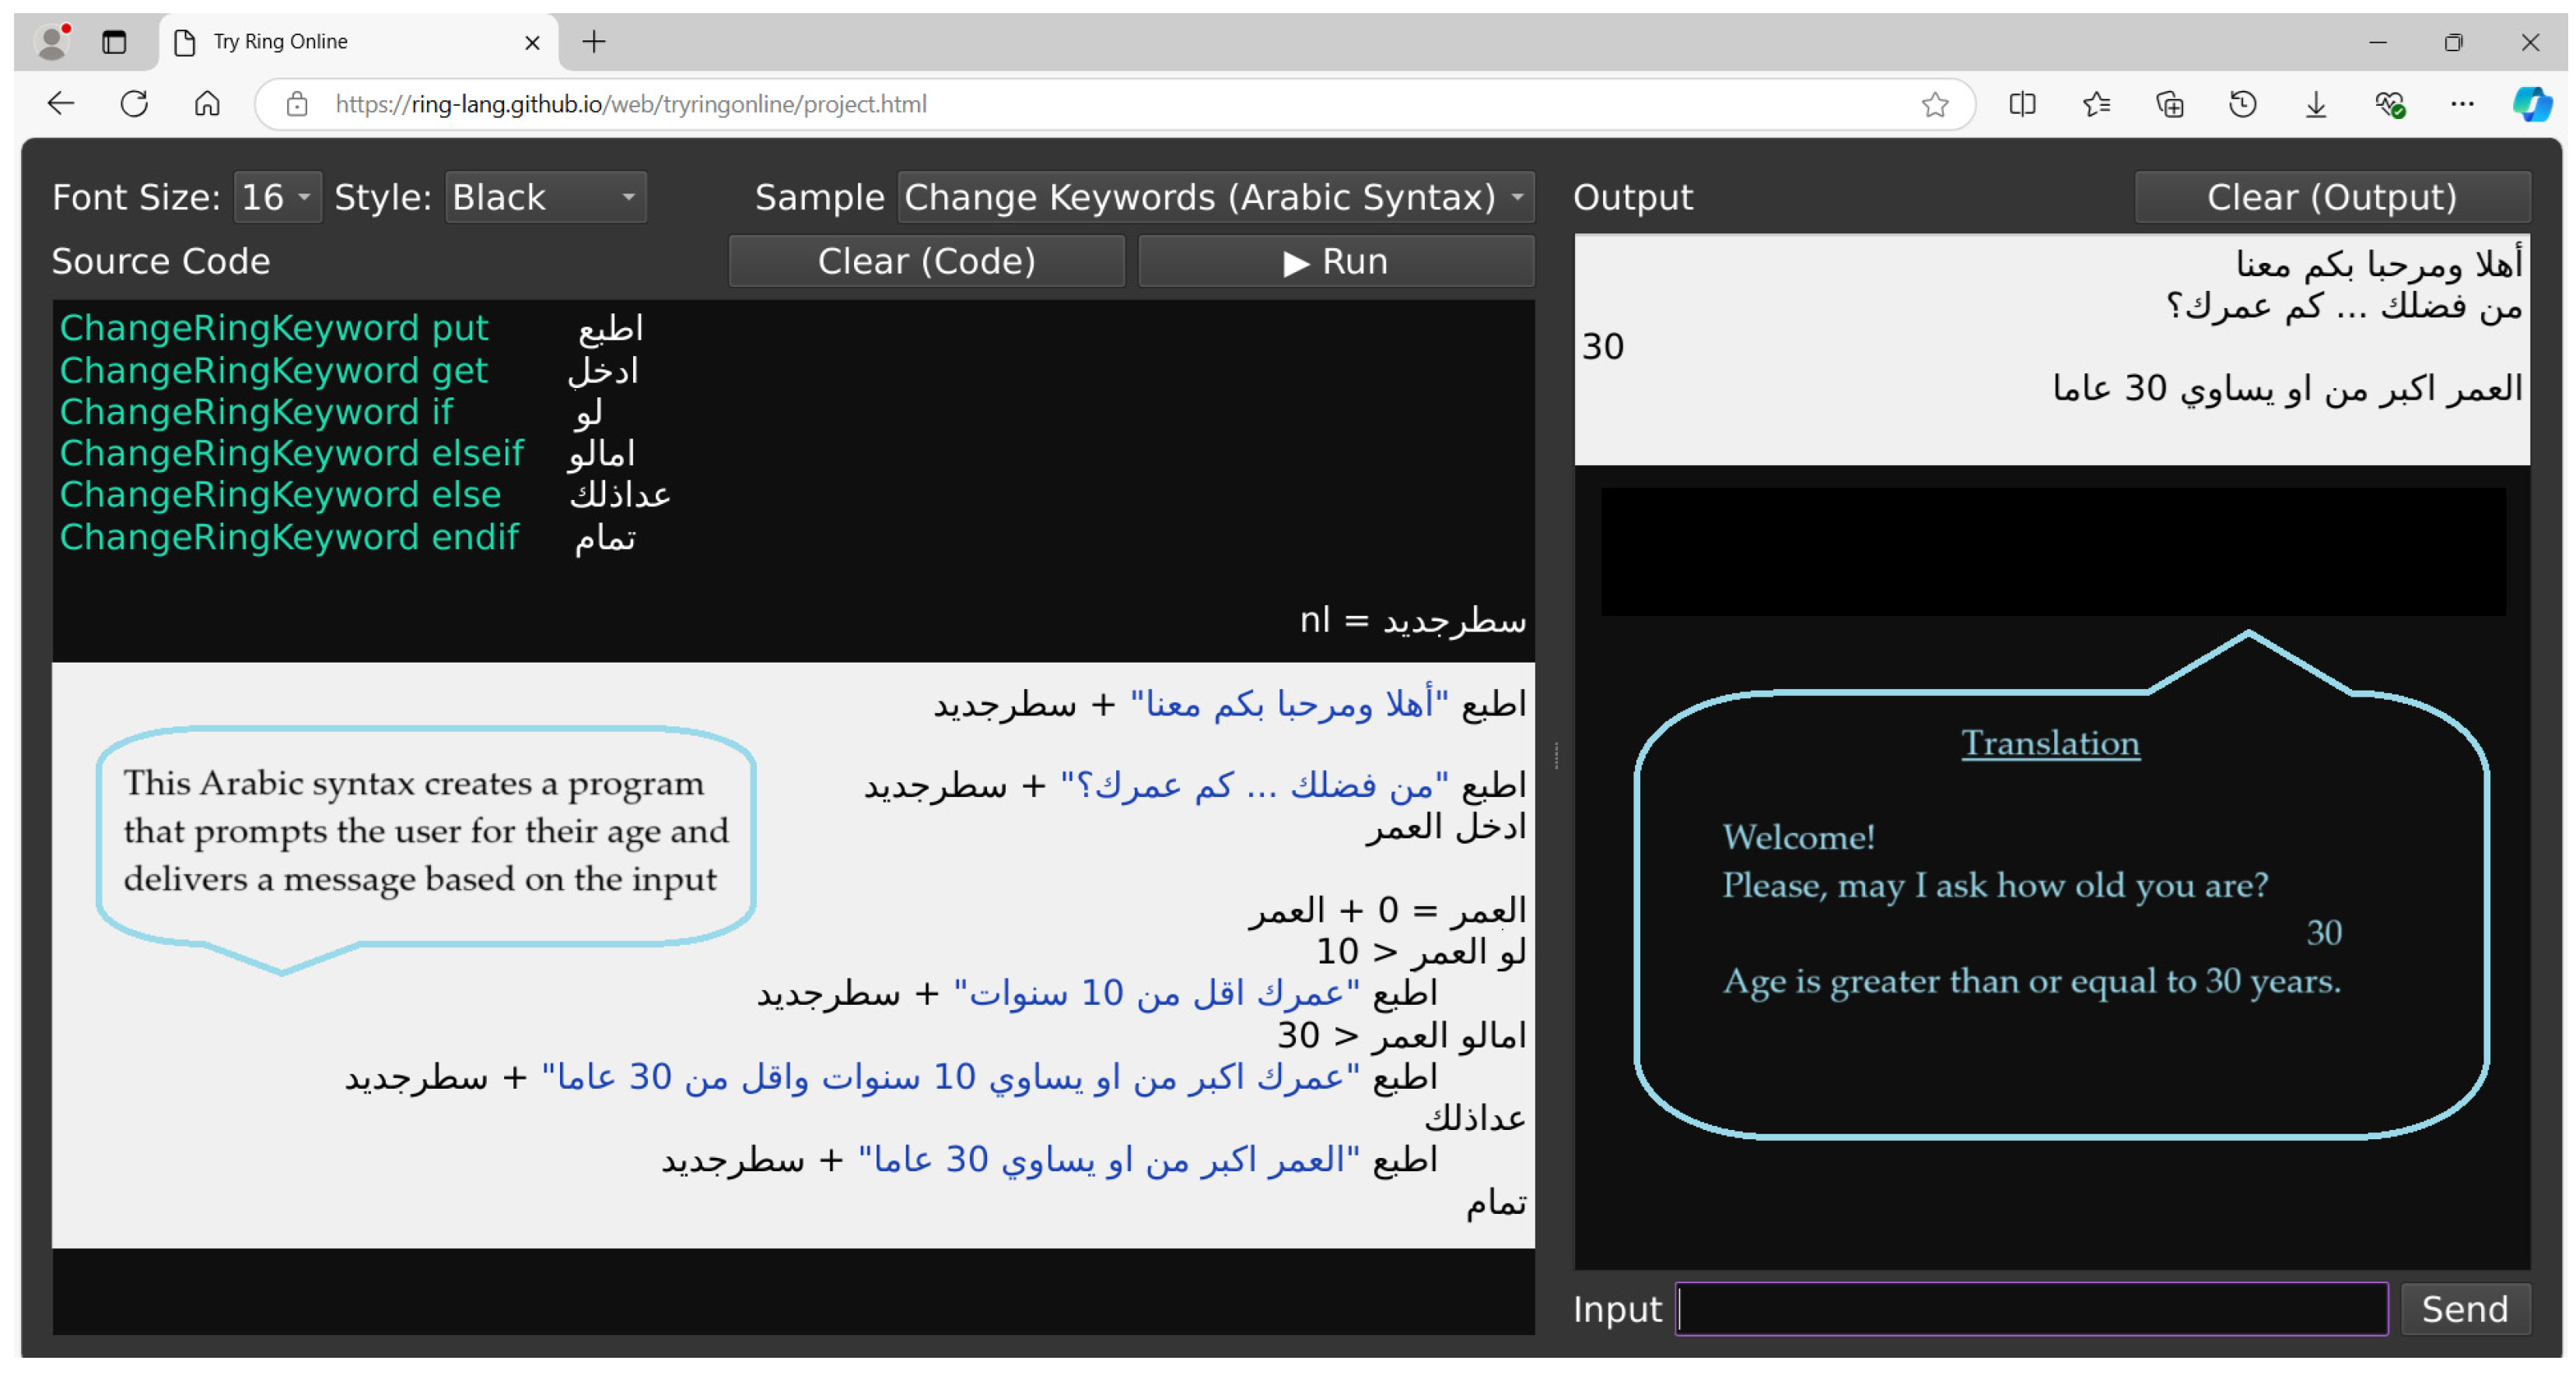
Task: Click the Send button
Action: coord(2464,1308)
